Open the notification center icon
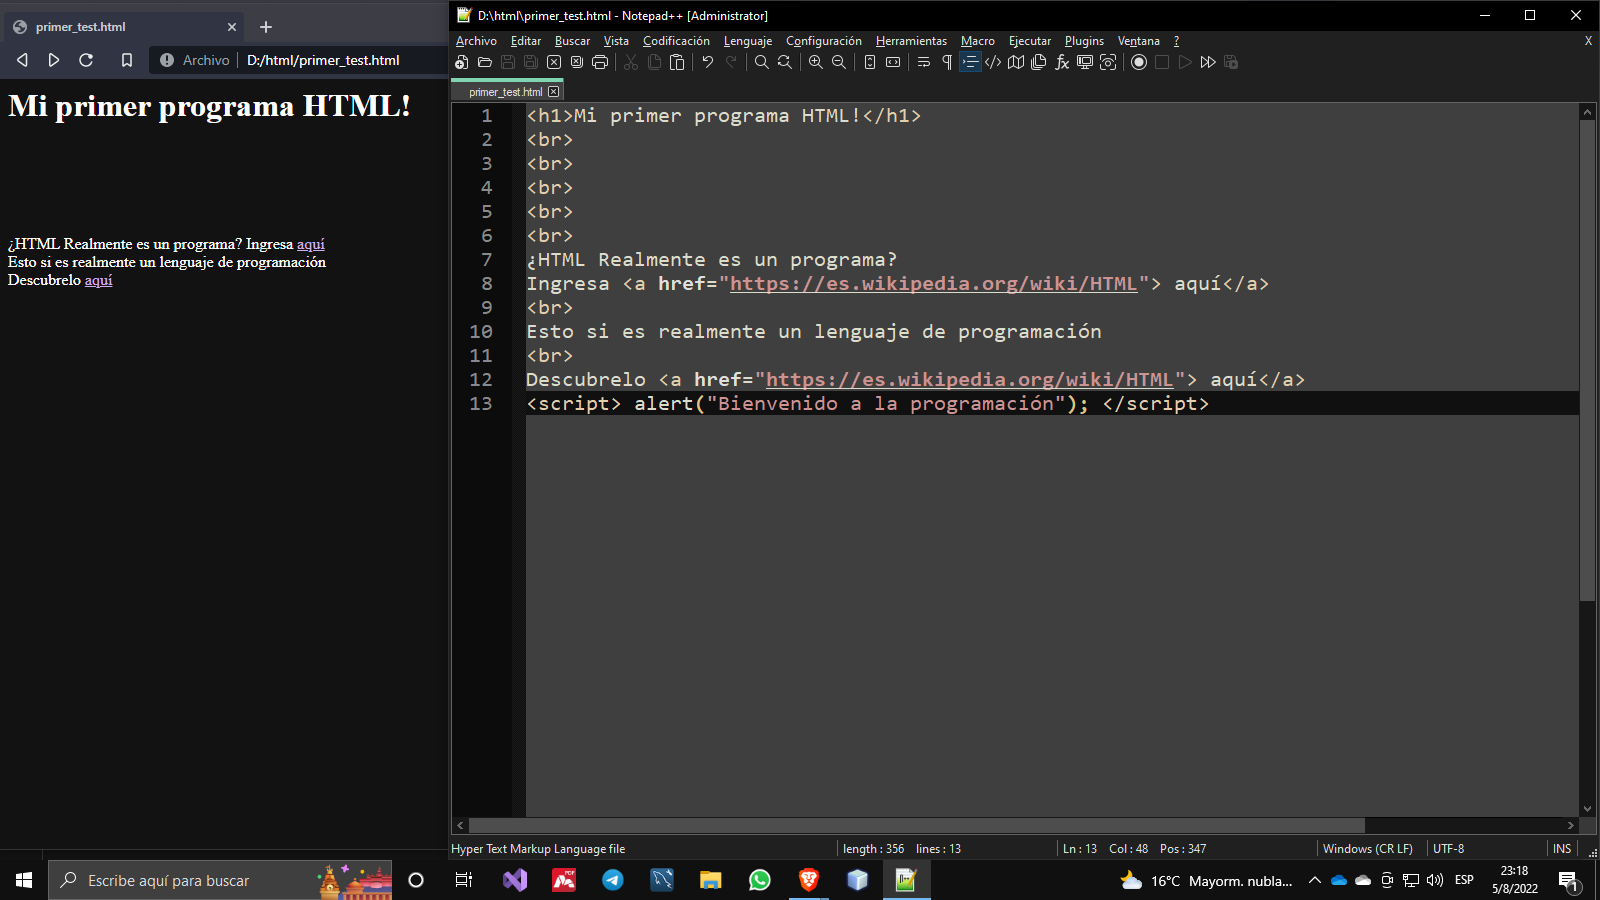 pos(1568,881)
